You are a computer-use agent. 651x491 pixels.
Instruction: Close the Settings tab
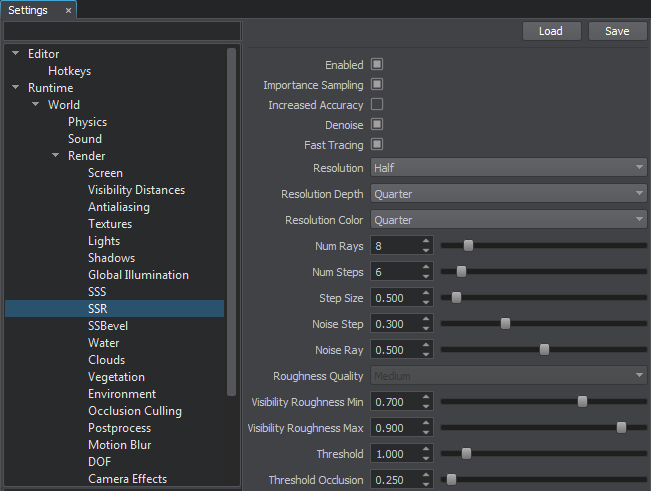tap(68, 10)
